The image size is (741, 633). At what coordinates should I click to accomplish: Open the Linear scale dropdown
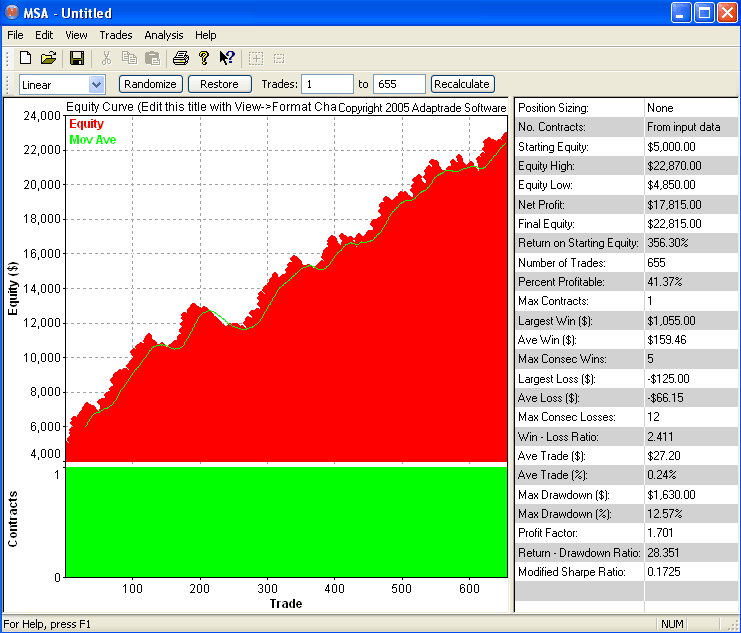click(97, 85)
